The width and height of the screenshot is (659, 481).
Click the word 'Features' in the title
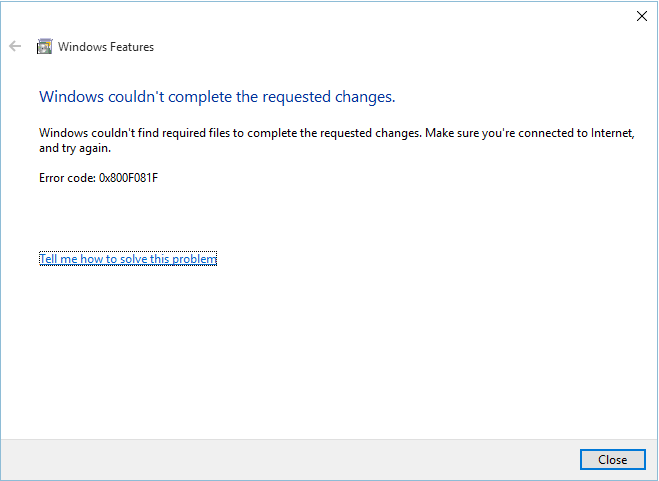(x=132, y=47)
